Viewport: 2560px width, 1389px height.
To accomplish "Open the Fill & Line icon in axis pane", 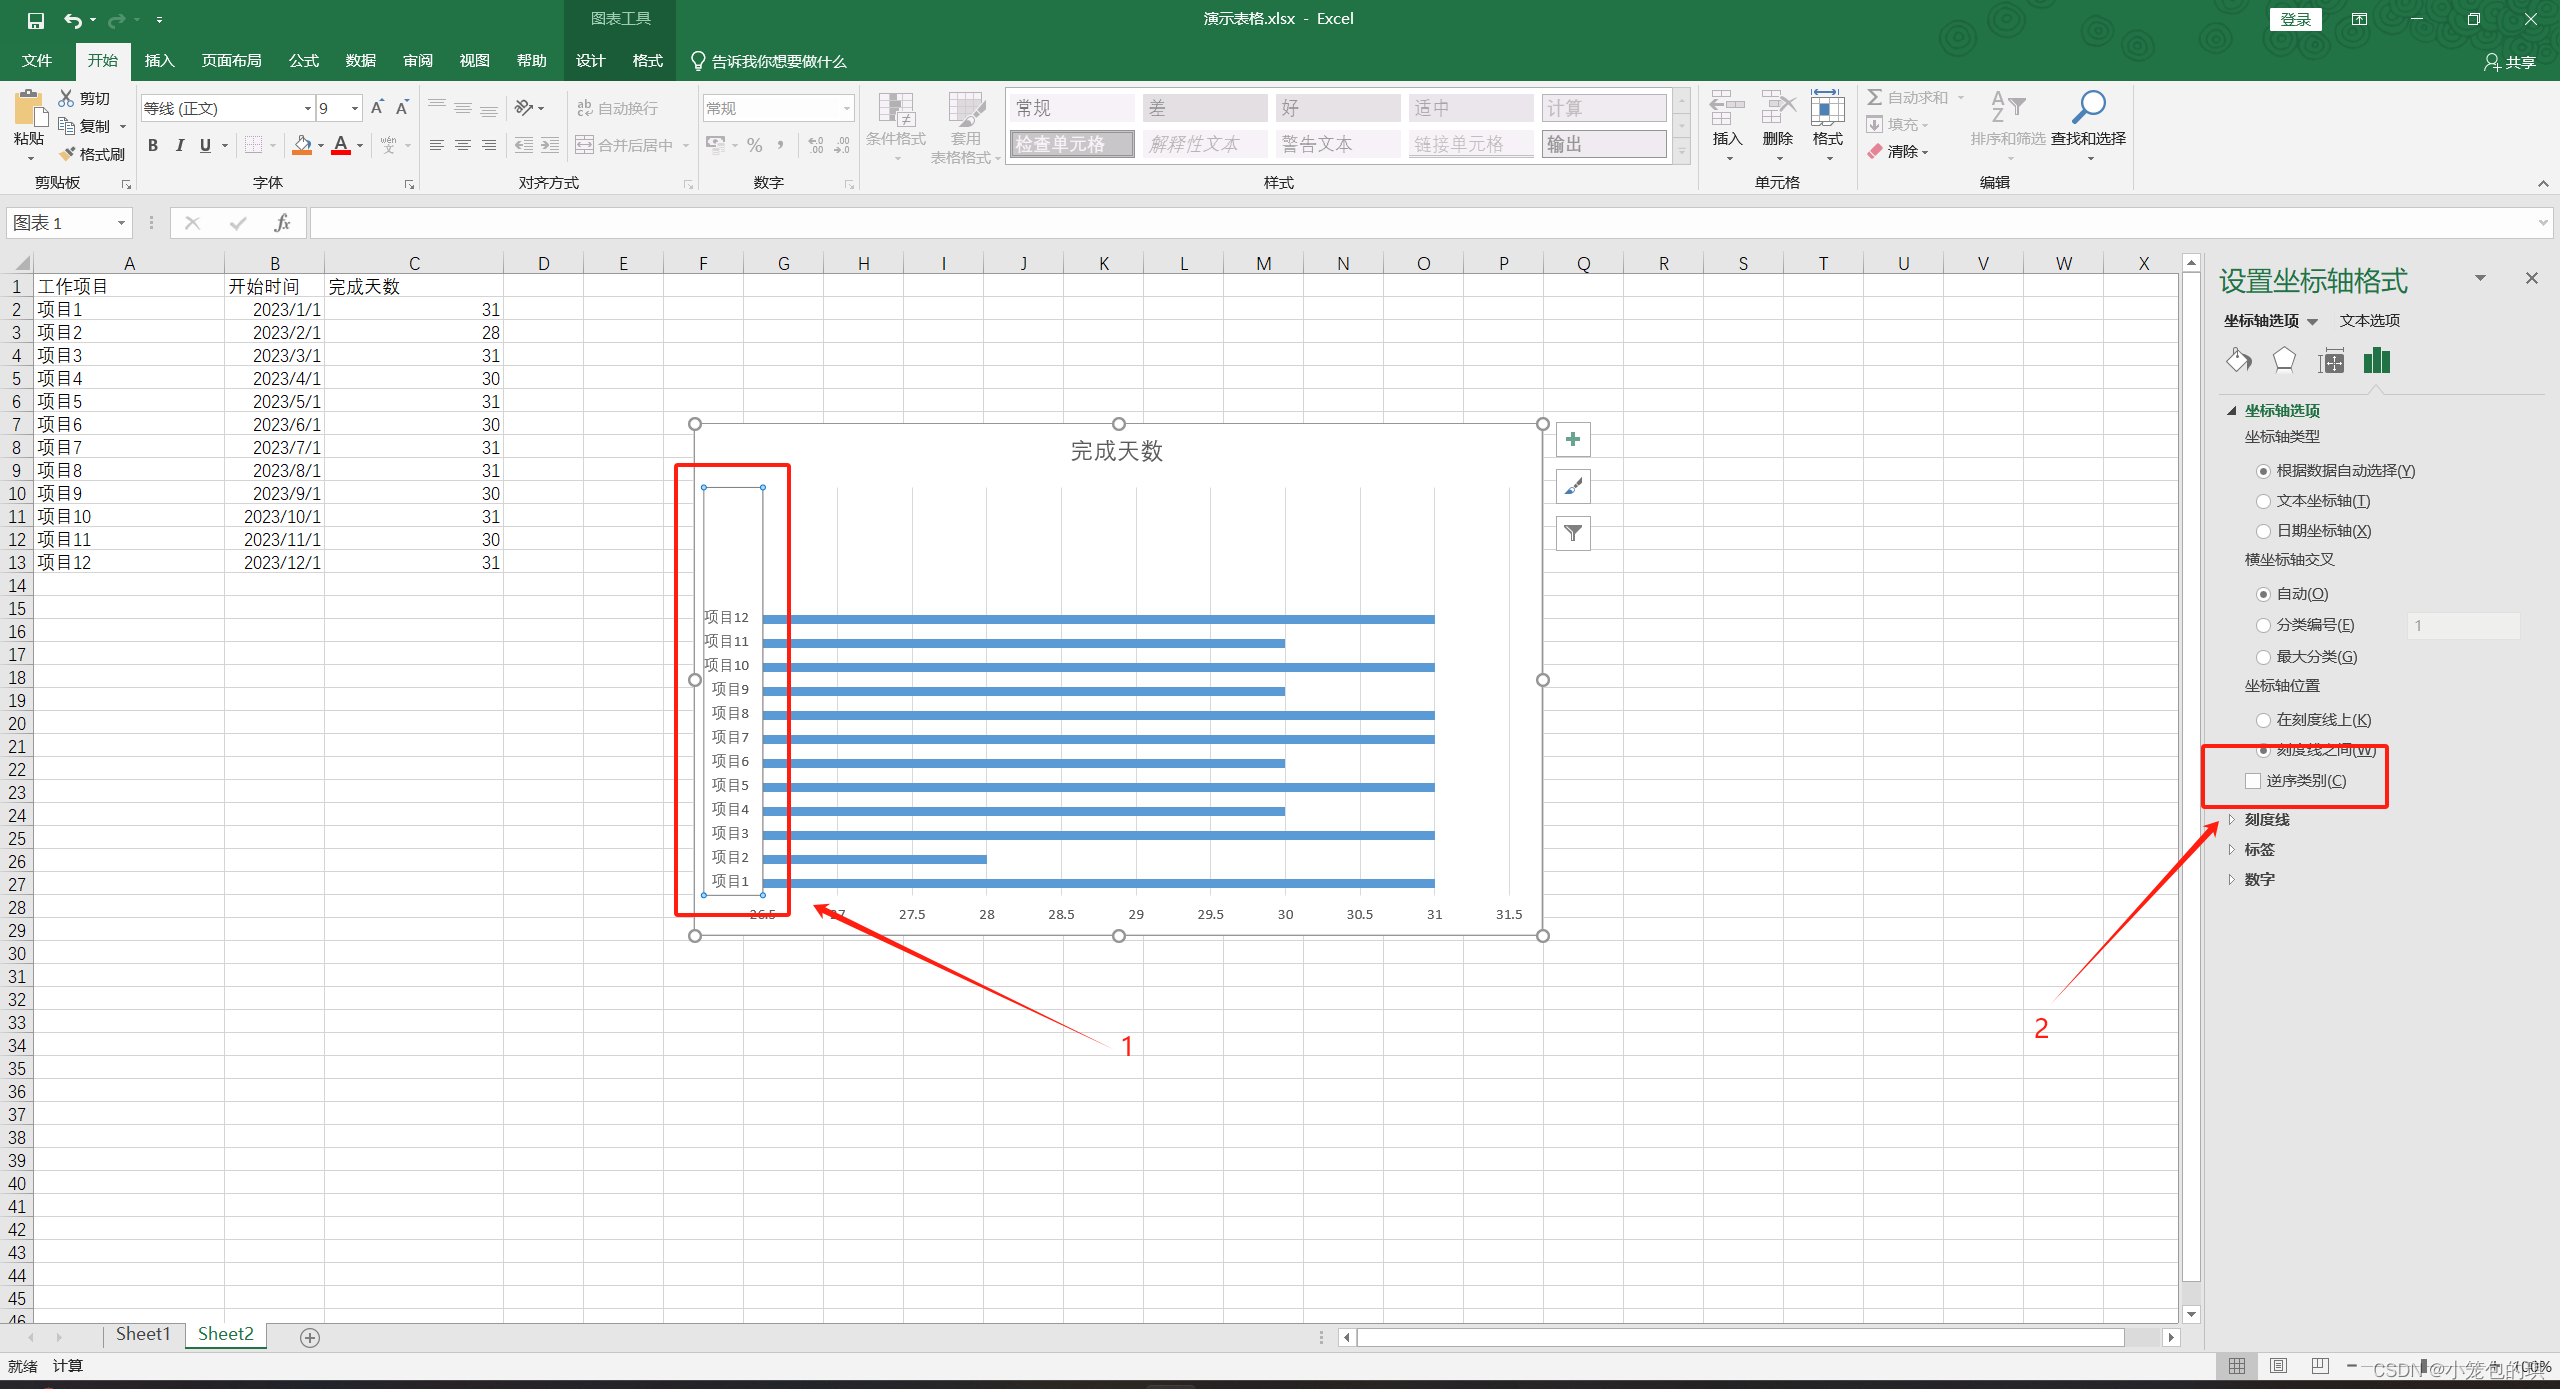I will click(x=2239, y=360).
